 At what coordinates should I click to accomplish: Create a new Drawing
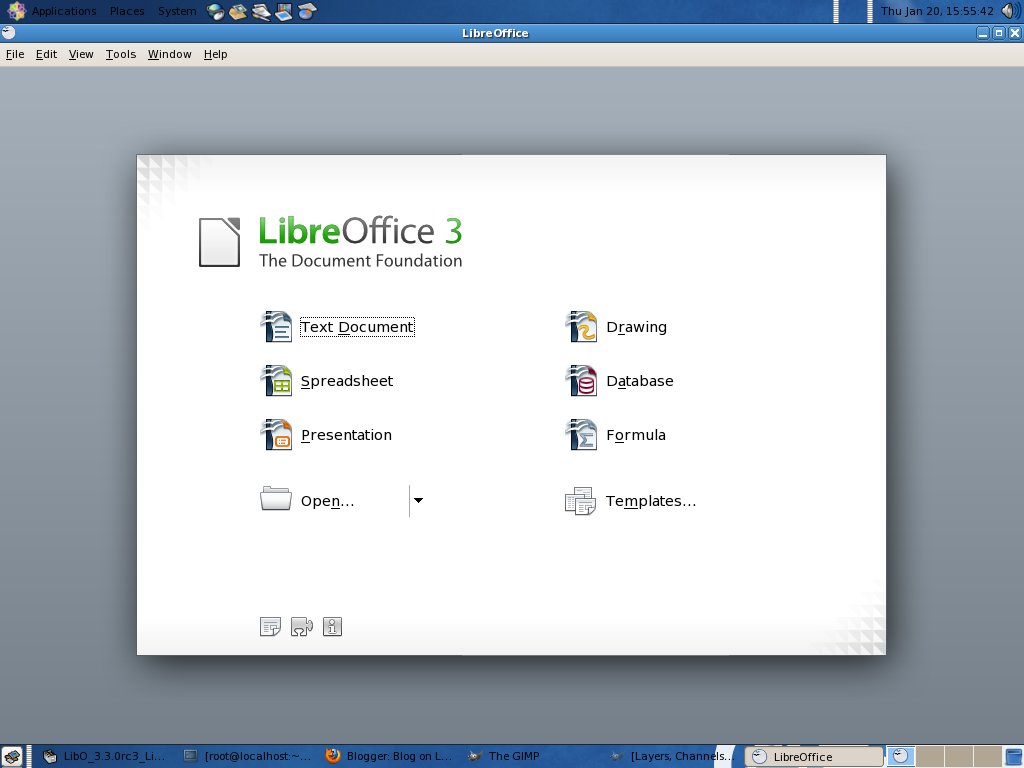(x=616, y=327)
